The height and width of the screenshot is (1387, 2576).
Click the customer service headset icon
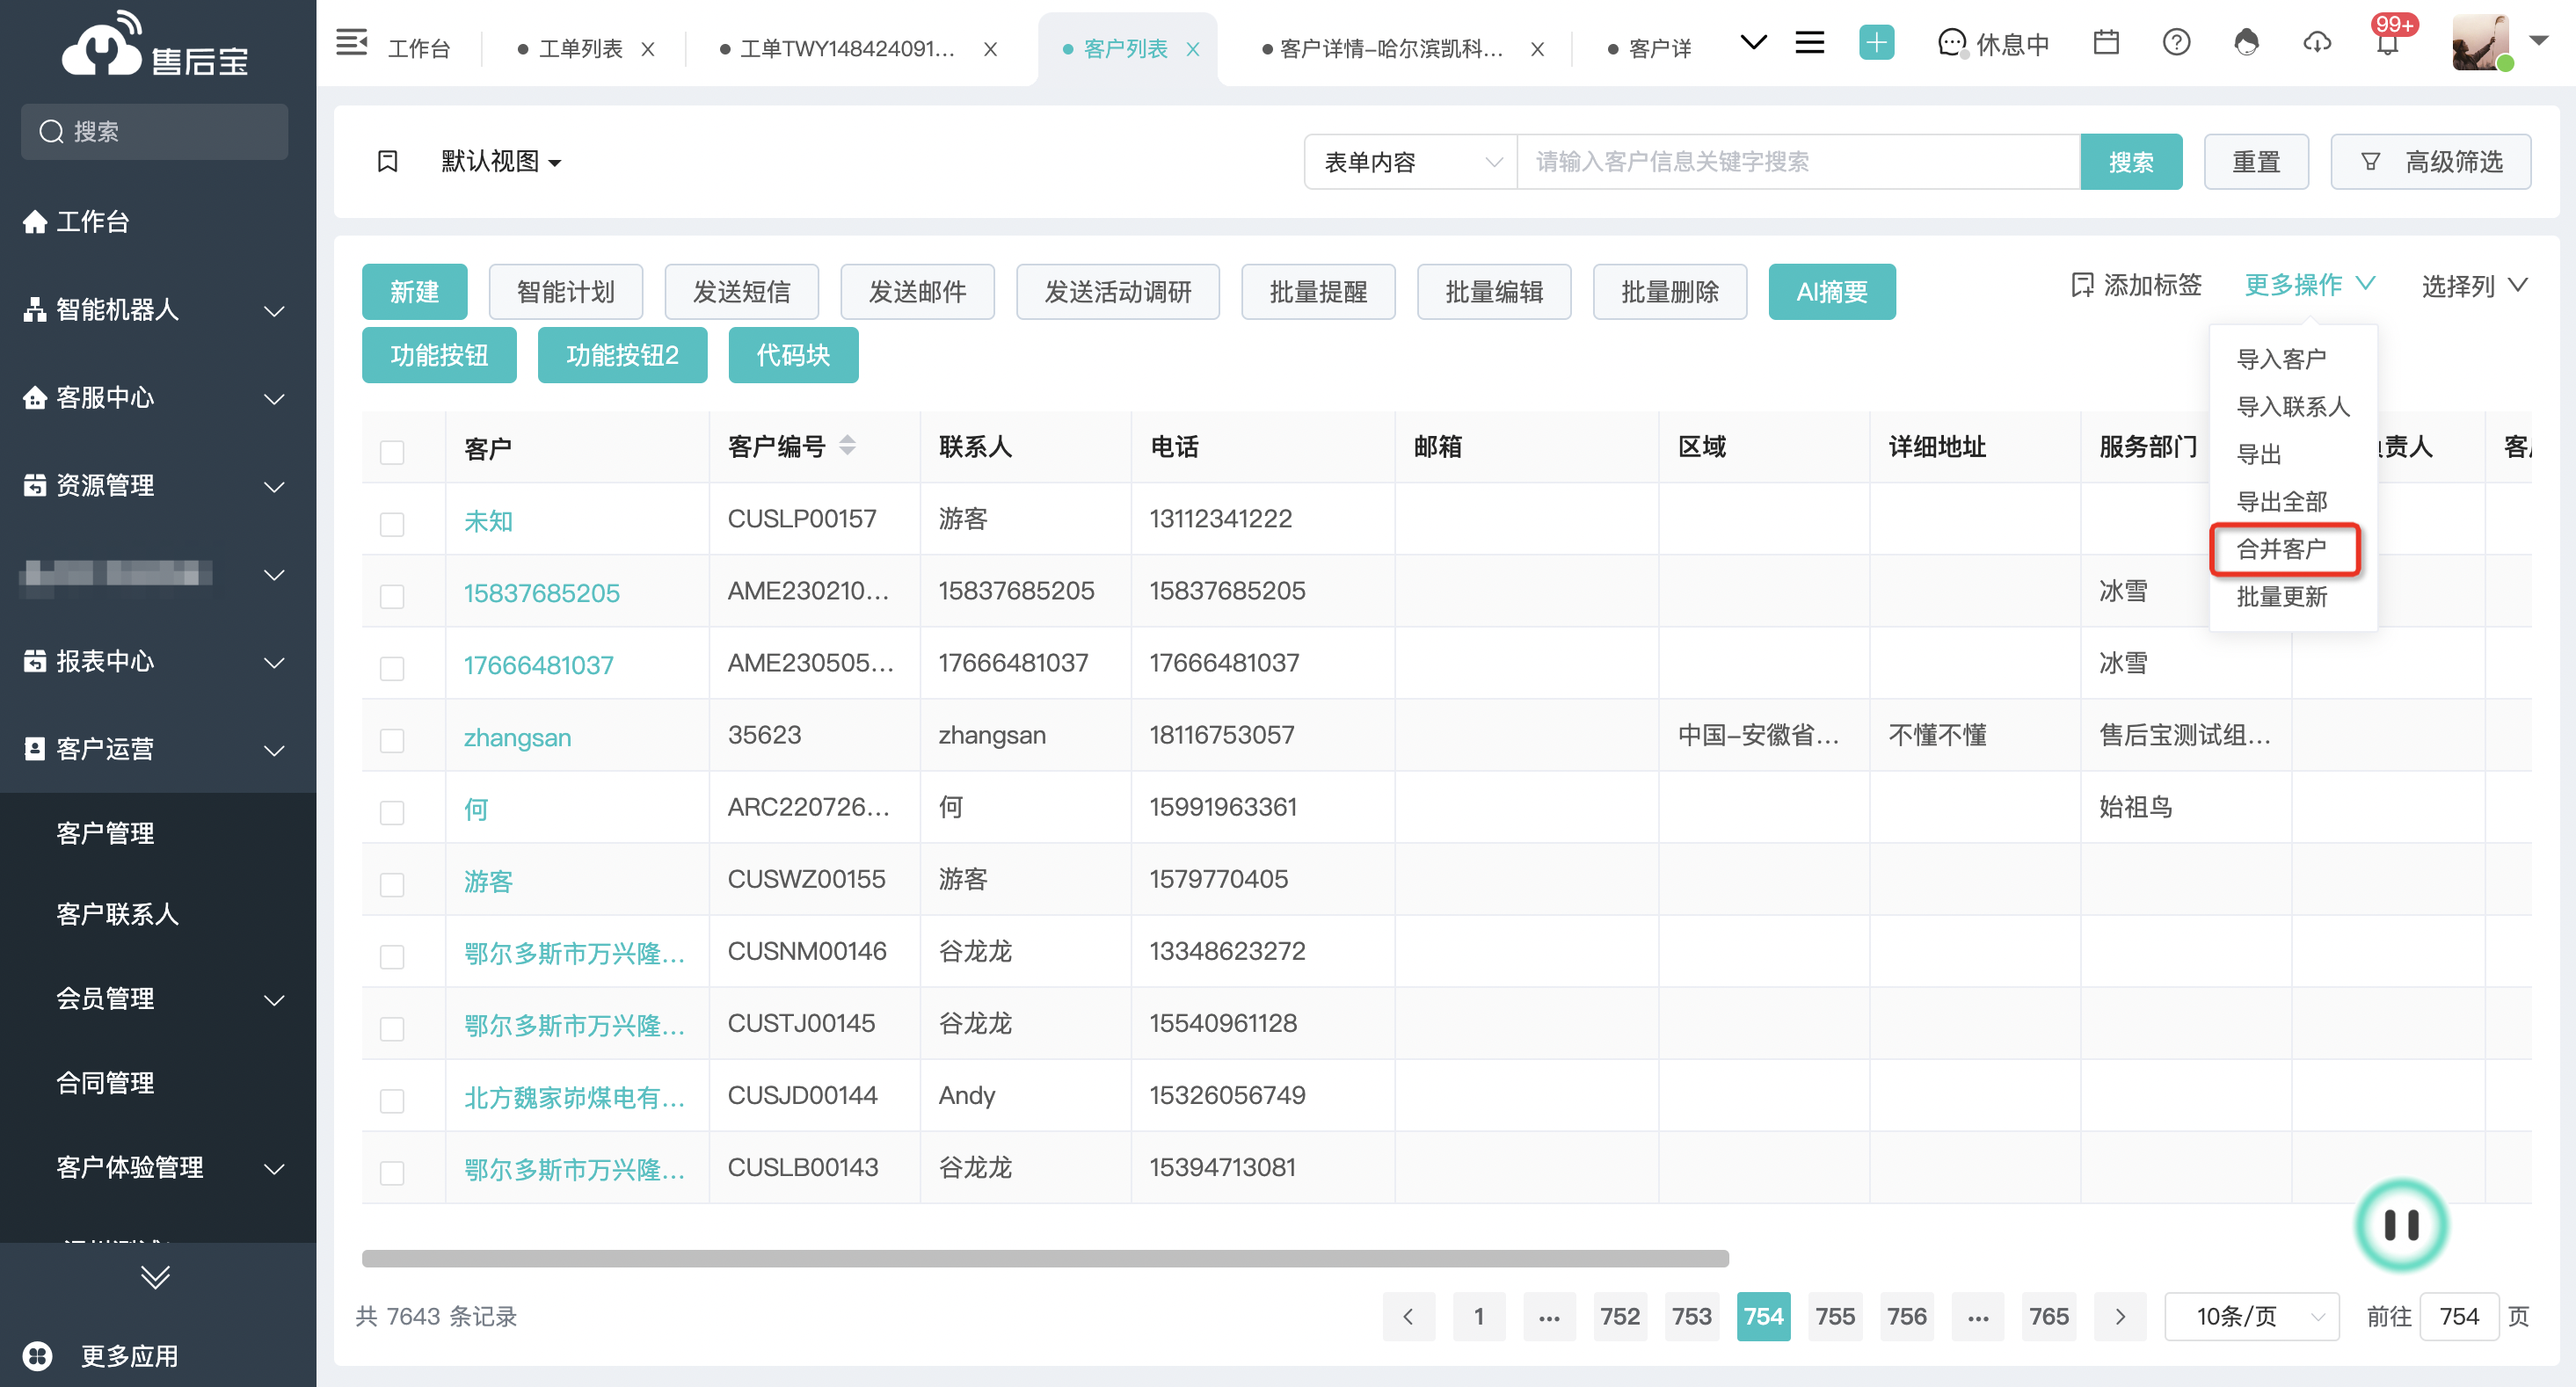2246,43
